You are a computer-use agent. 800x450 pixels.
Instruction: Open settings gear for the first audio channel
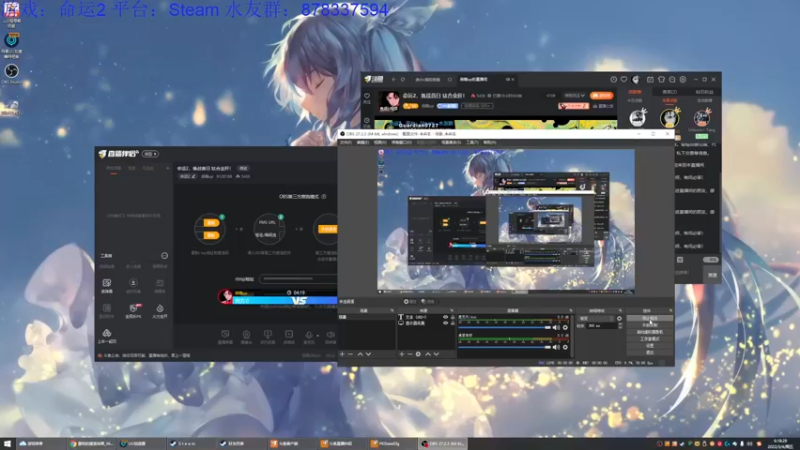[x=565, y=328]
